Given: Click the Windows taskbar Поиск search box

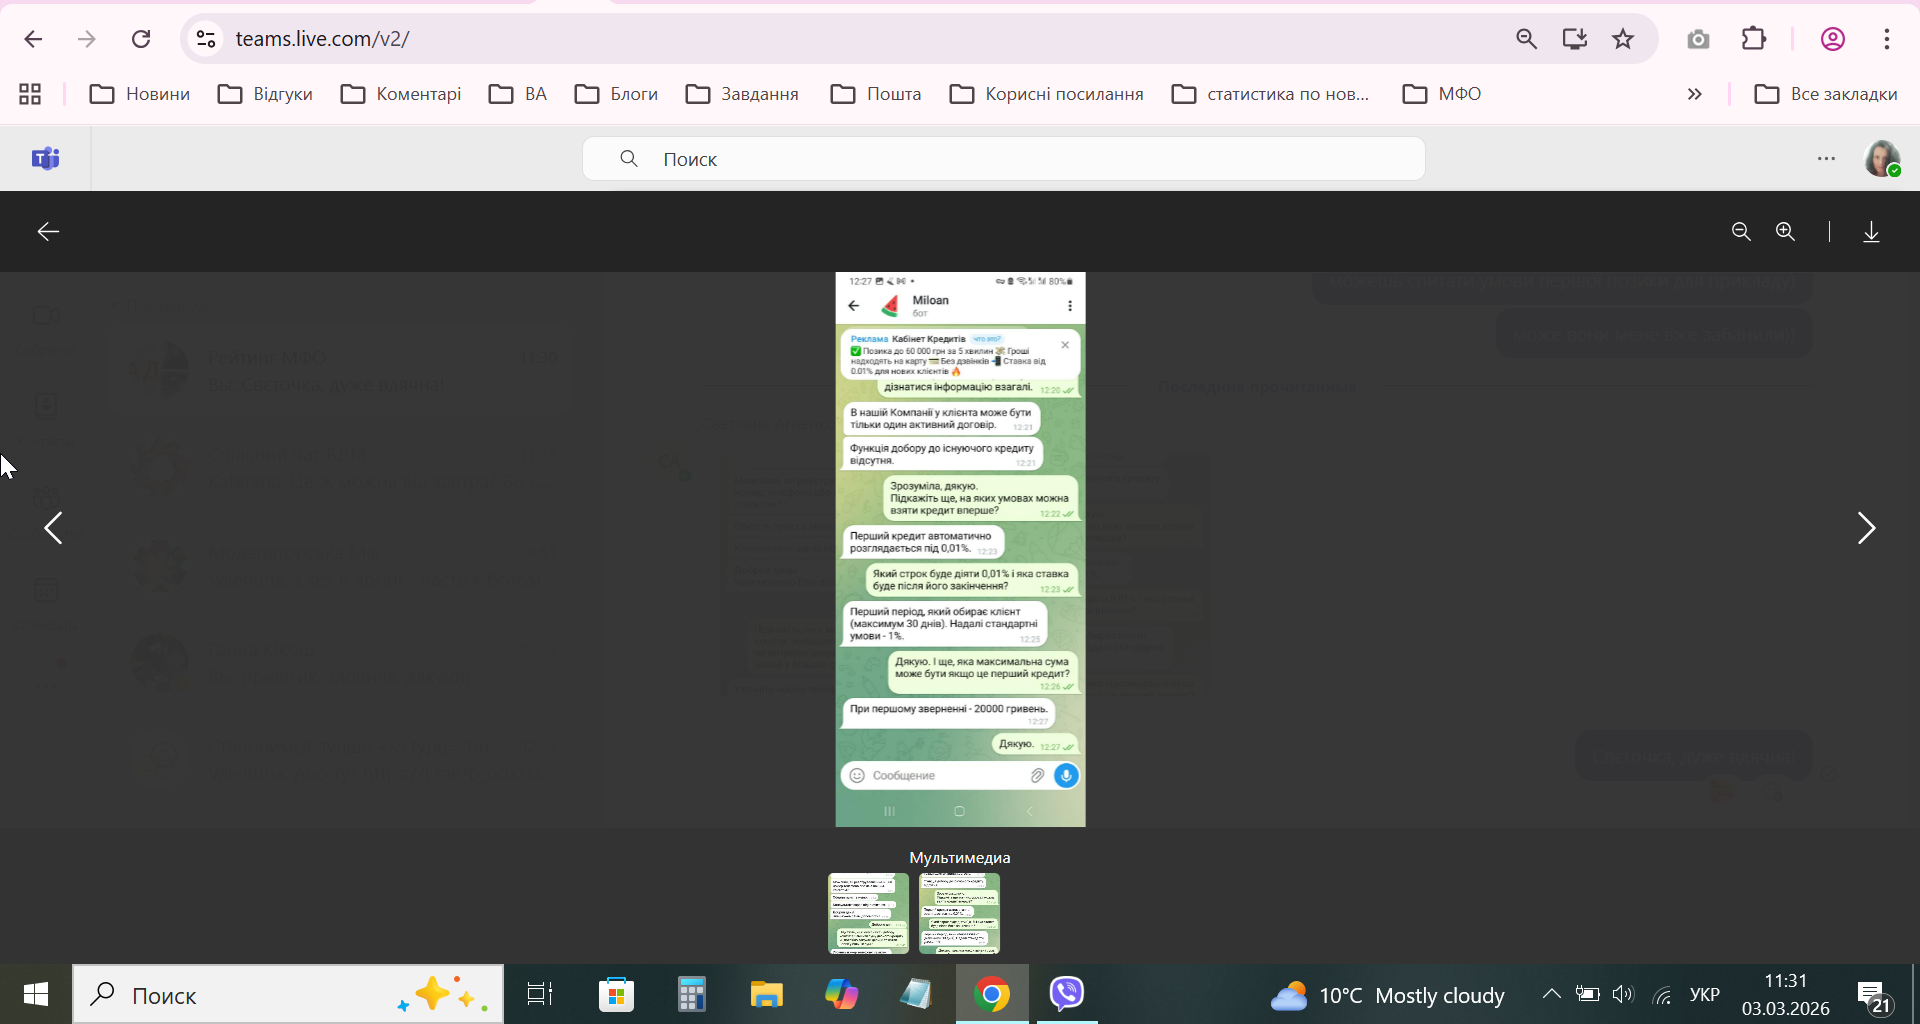Looking at the screenshot, I should pos(288,994).
